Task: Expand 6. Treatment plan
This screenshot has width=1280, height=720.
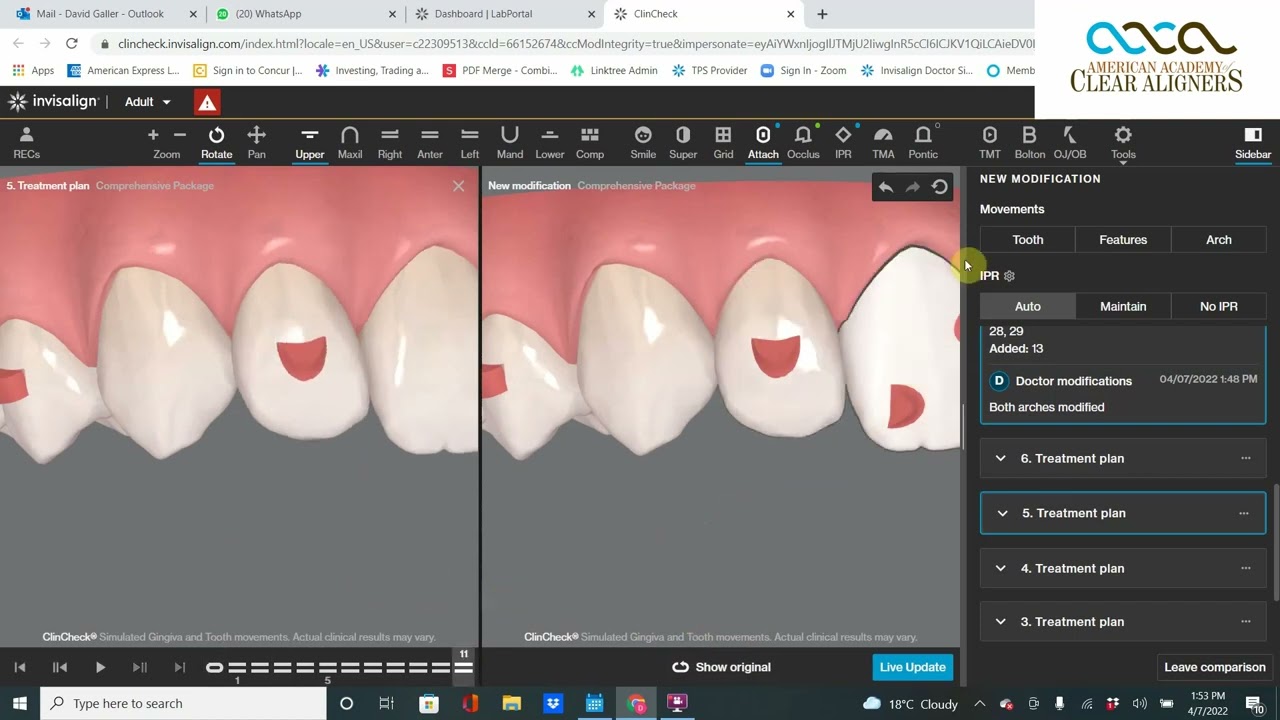Action: (x=1000, y=458)
